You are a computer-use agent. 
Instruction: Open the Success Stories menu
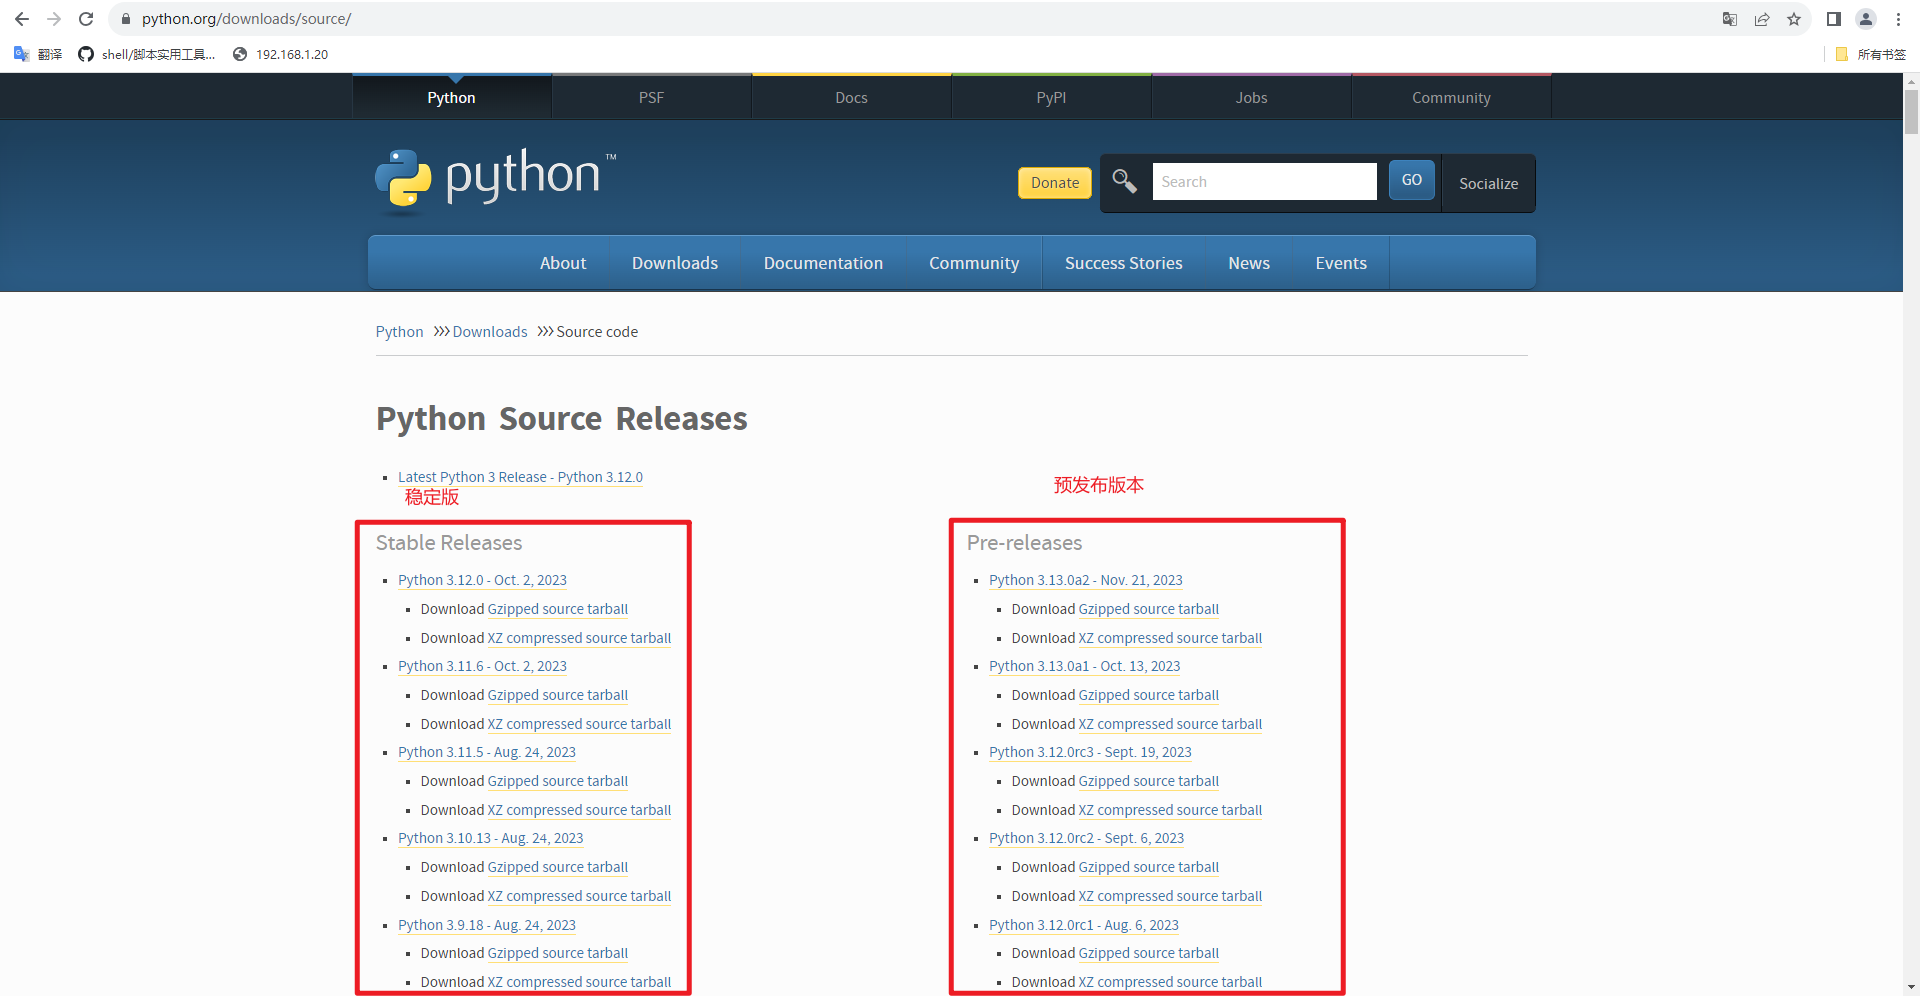pyautogui.click(x=1124, y=263)
